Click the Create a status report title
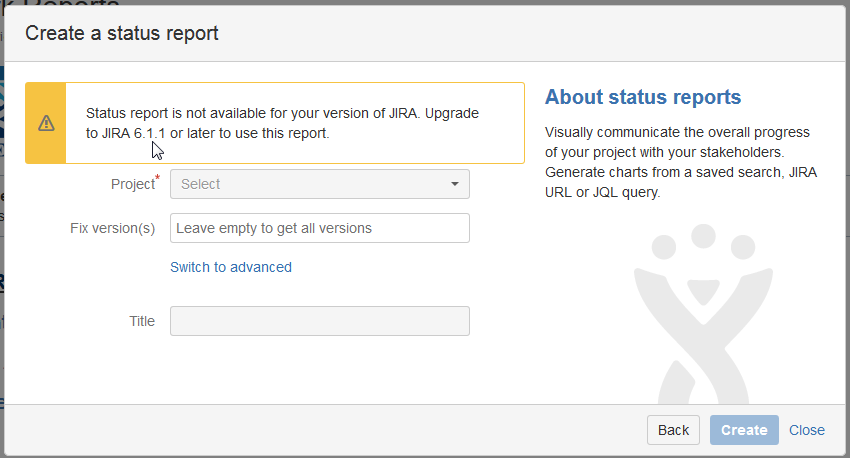Viewport: 850px width, 458px height. (122, 34)
